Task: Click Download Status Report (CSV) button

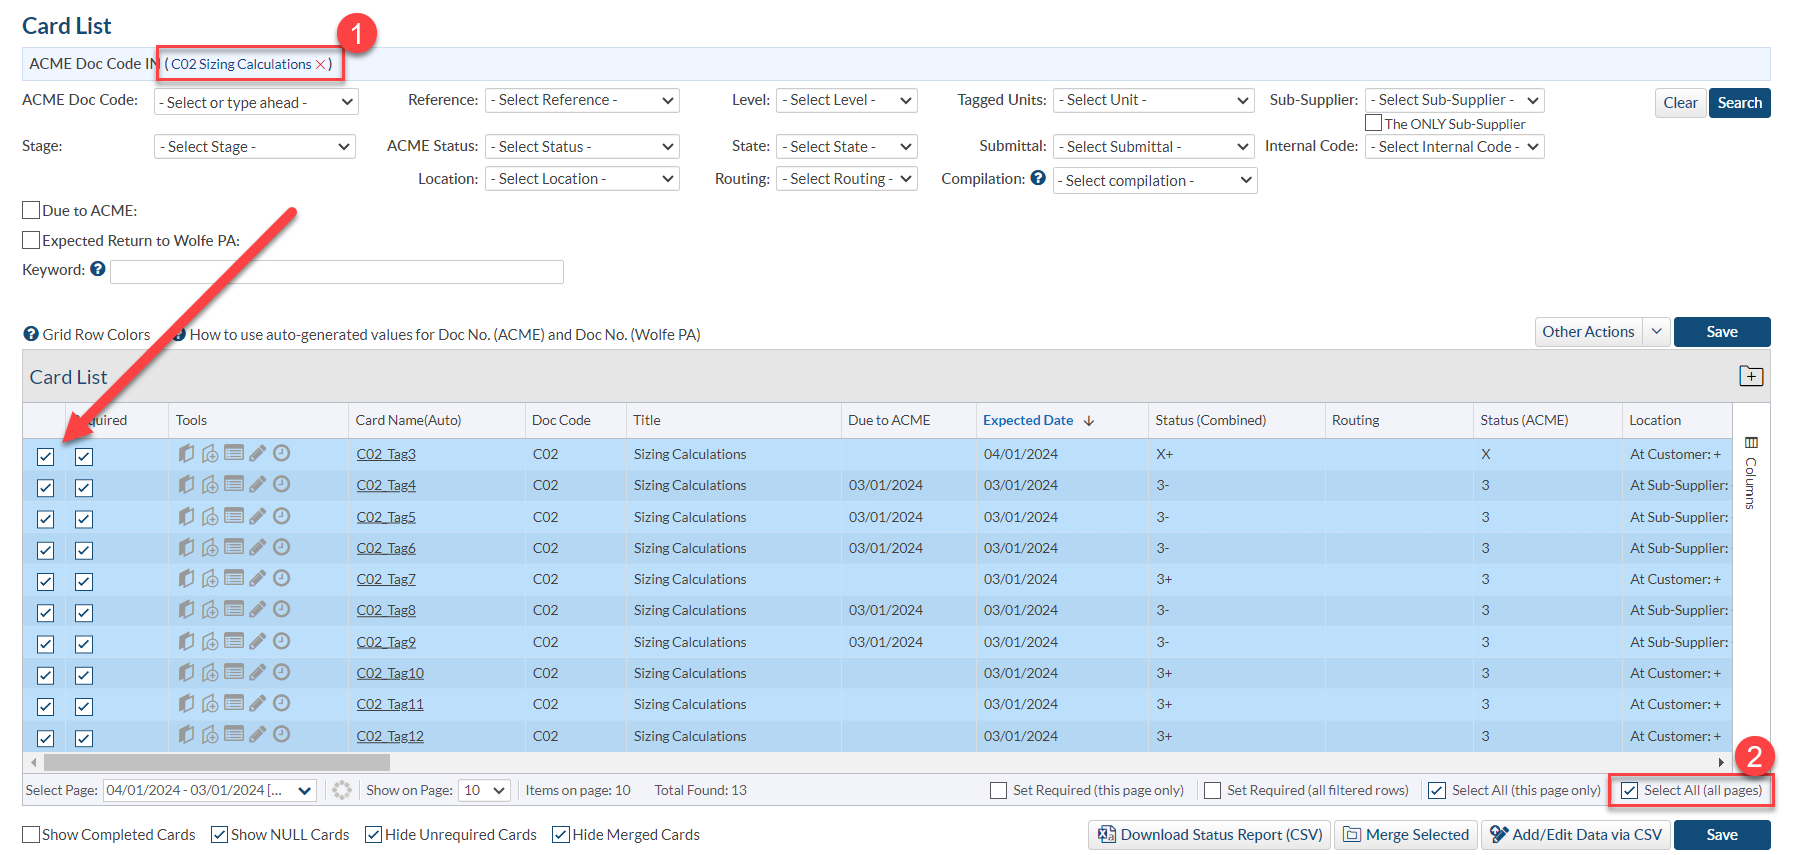Action: pos(1209,835)
